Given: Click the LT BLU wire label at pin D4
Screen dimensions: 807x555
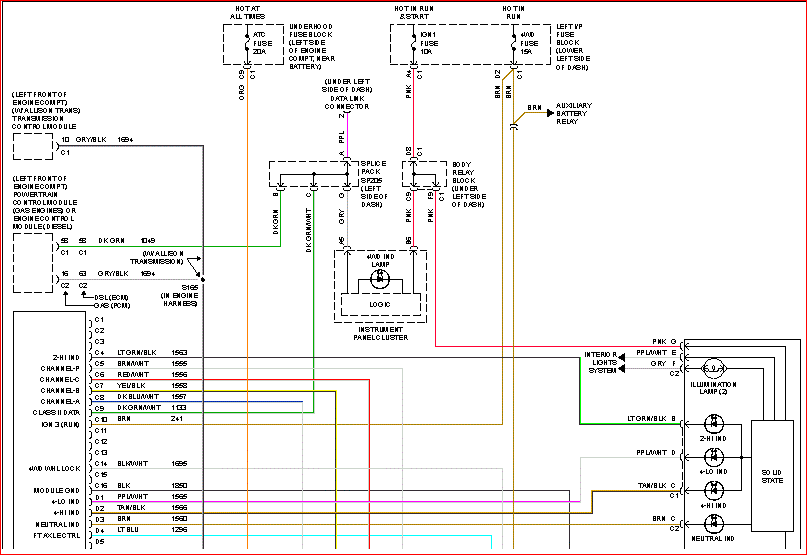Looking at the screenshot, I should click(x=128, y=530).
